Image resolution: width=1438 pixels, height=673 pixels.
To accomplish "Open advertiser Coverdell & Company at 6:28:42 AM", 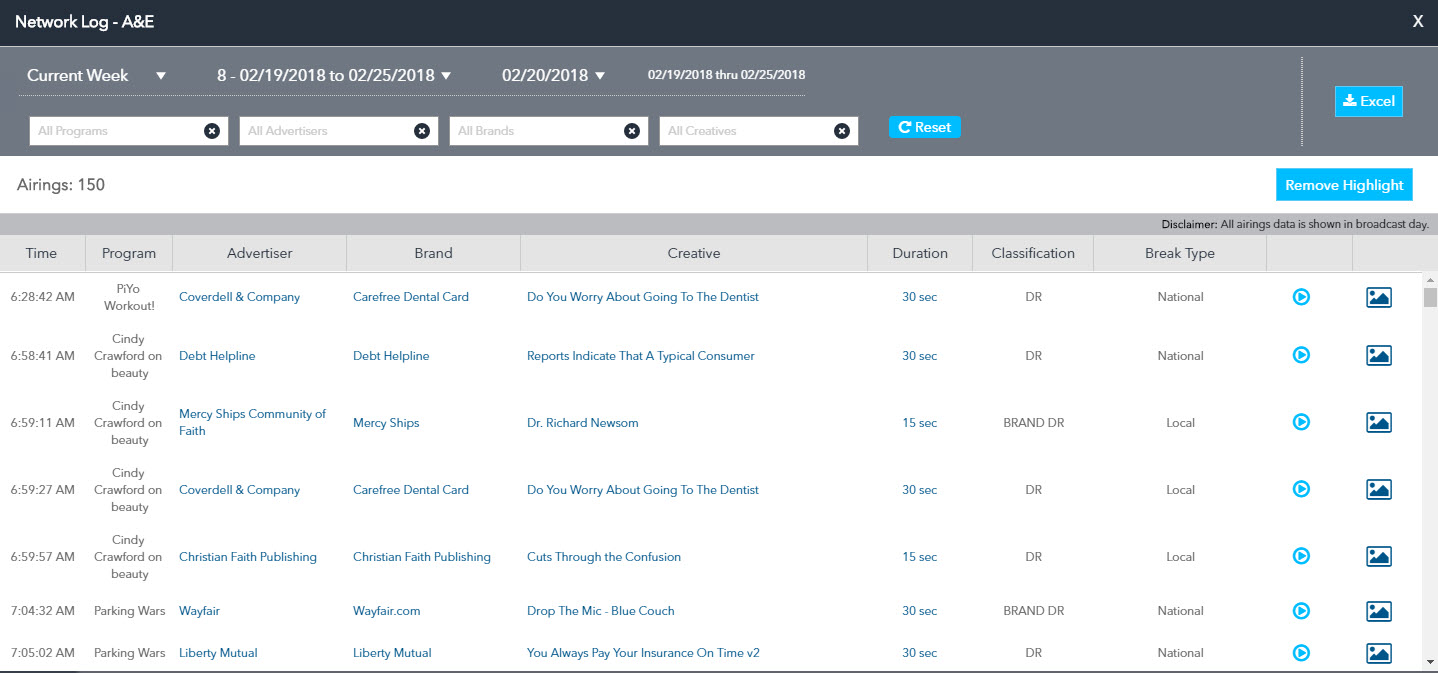I will pos(239,297).
